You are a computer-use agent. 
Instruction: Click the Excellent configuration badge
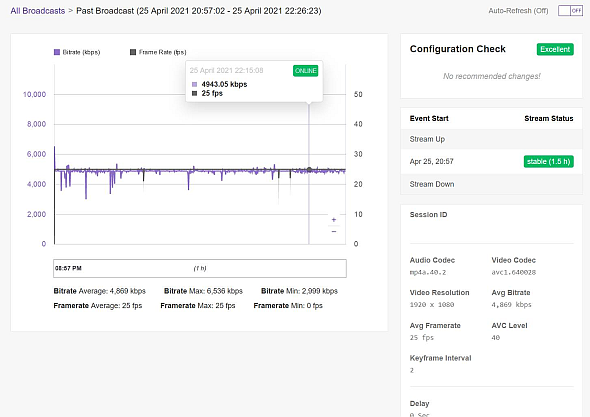(x=555, y=49)
